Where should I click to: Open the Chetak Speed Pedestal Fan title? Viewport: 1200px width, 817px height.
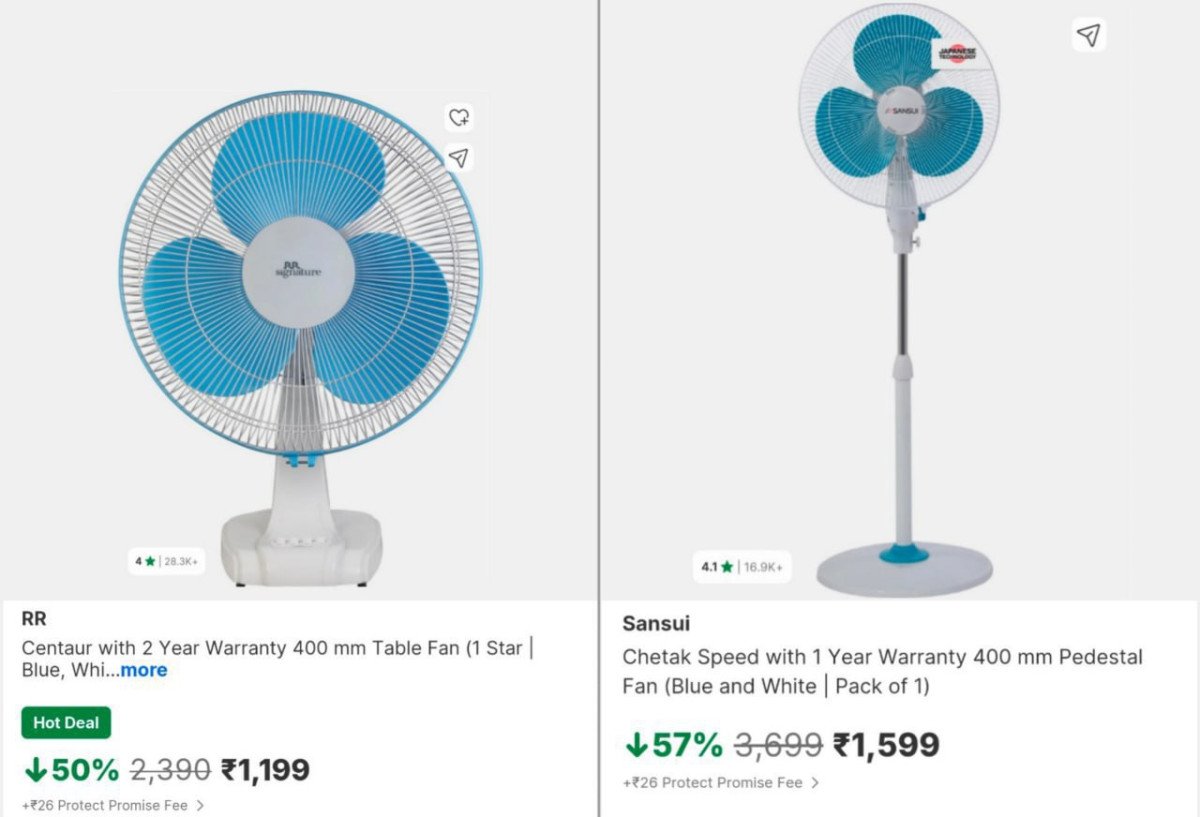(x=880, y=658)
